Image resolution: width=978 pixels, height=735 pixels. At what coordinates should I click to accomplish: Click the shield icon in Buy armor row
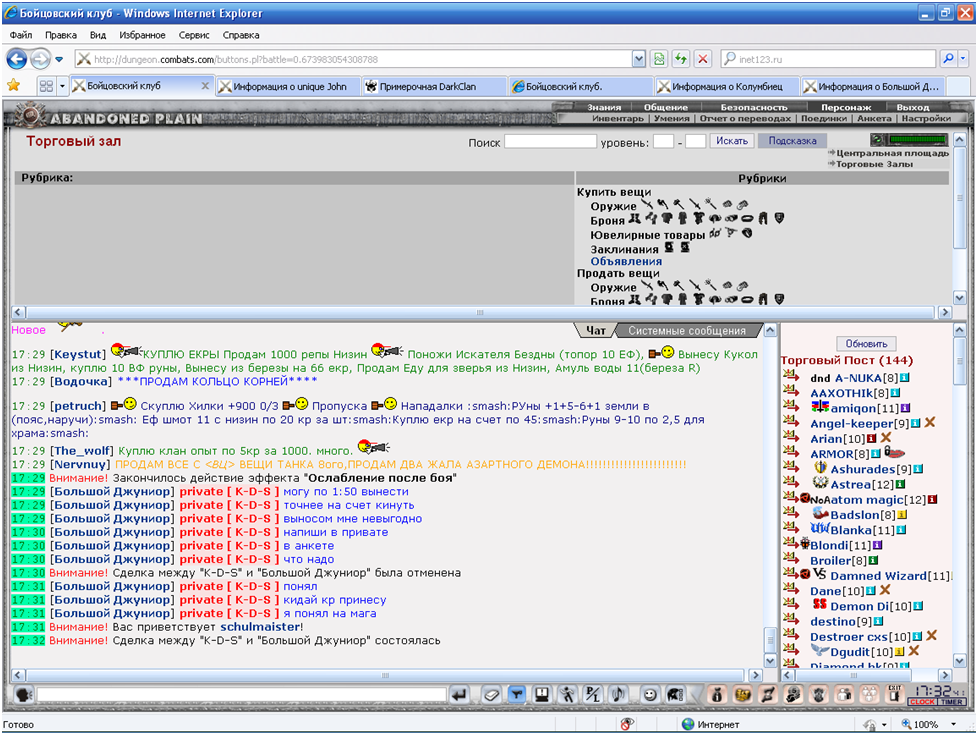(780, 218)
